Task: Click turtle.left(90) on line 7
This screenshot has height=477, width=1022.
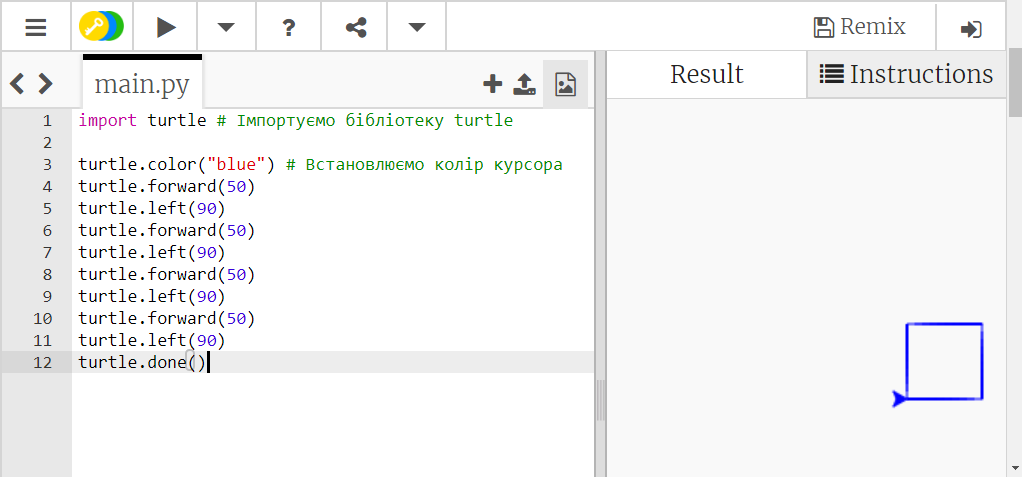Action: pyautogui.click(x=151, y=252)
